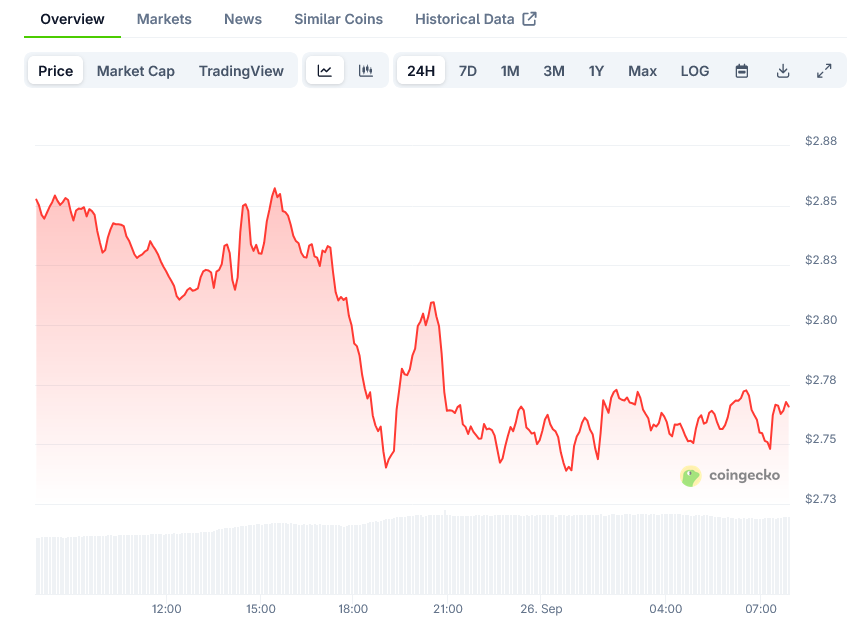Select the 1Y time range
Screen dimensions: 847x623
click(x=596, y=71)
